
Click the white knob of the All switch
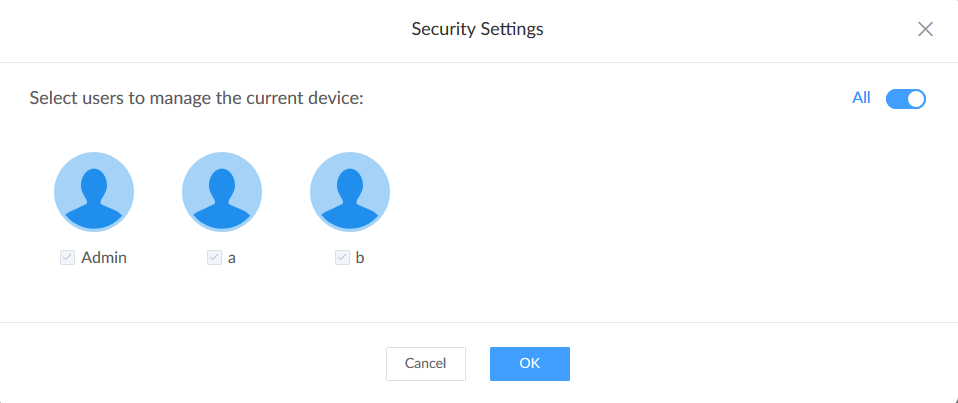(916, 98)
